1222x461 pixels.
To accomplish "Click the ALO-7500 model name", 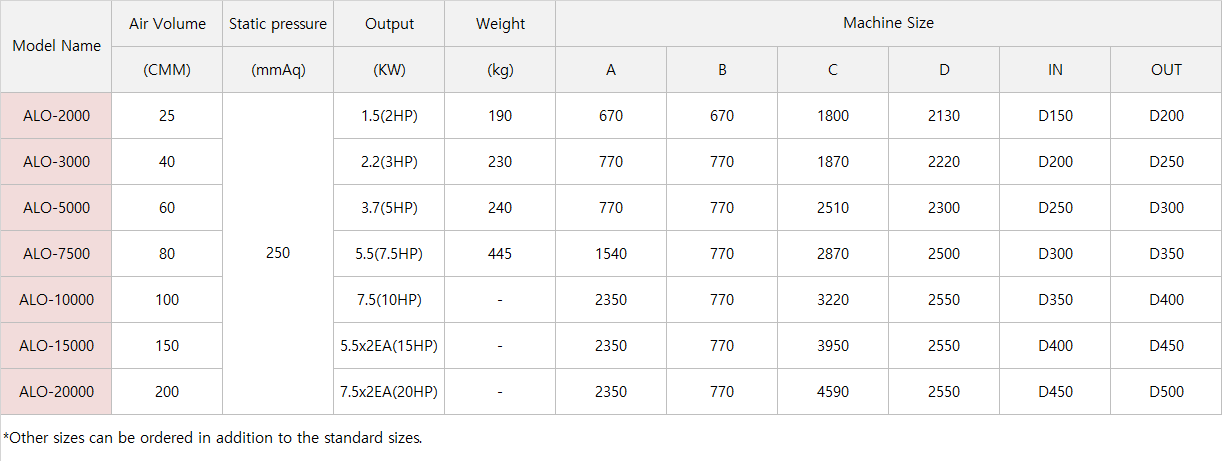I will point(56,254).
